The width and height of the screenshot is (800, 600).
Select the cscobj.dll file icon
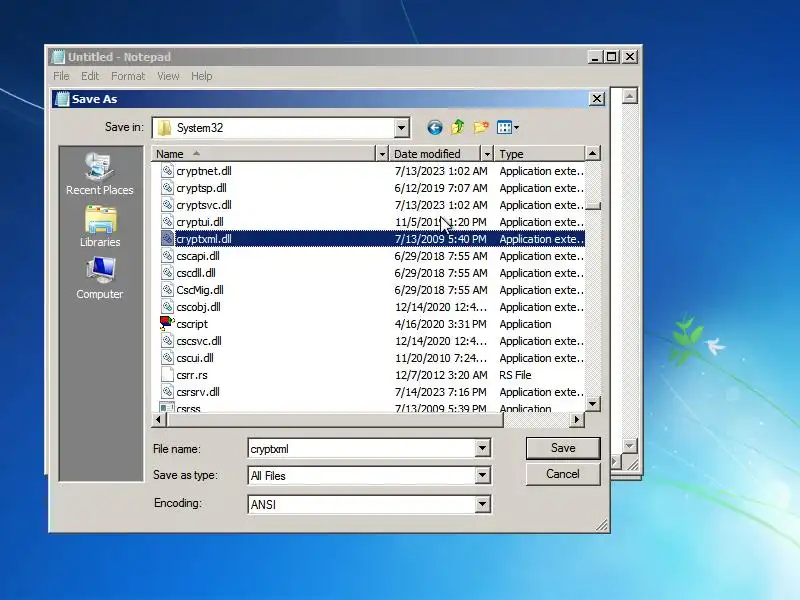coord(167,307)
